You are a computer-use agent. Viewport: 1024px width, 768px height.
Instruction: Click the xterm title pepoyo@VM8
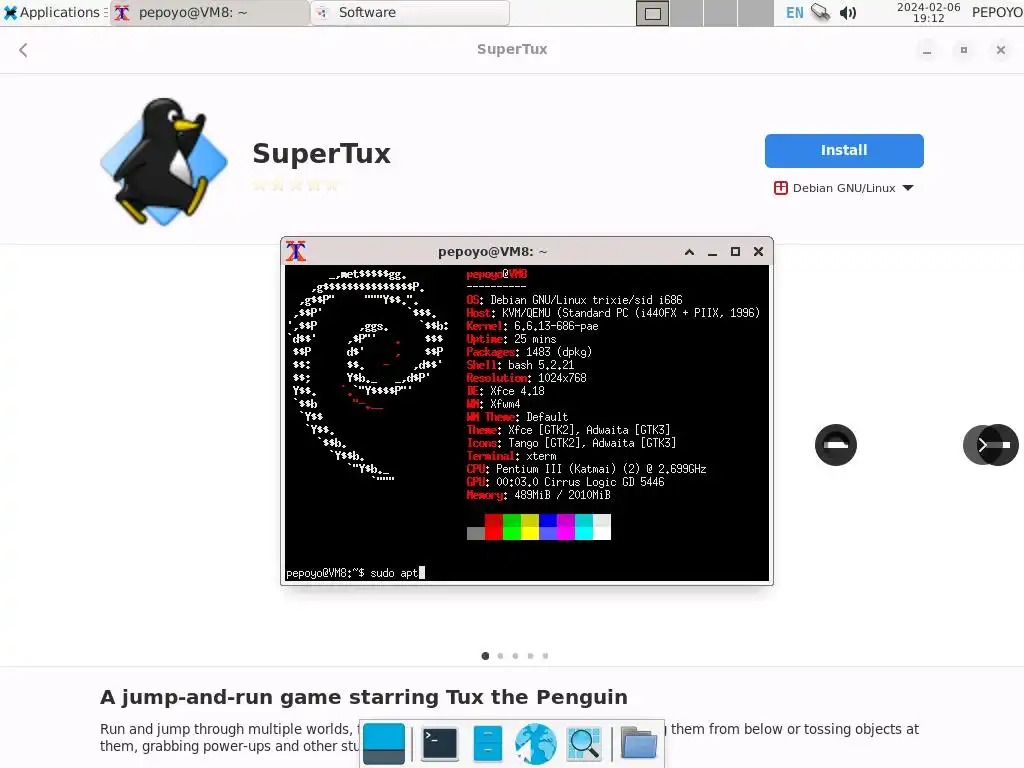click(492, 251)
